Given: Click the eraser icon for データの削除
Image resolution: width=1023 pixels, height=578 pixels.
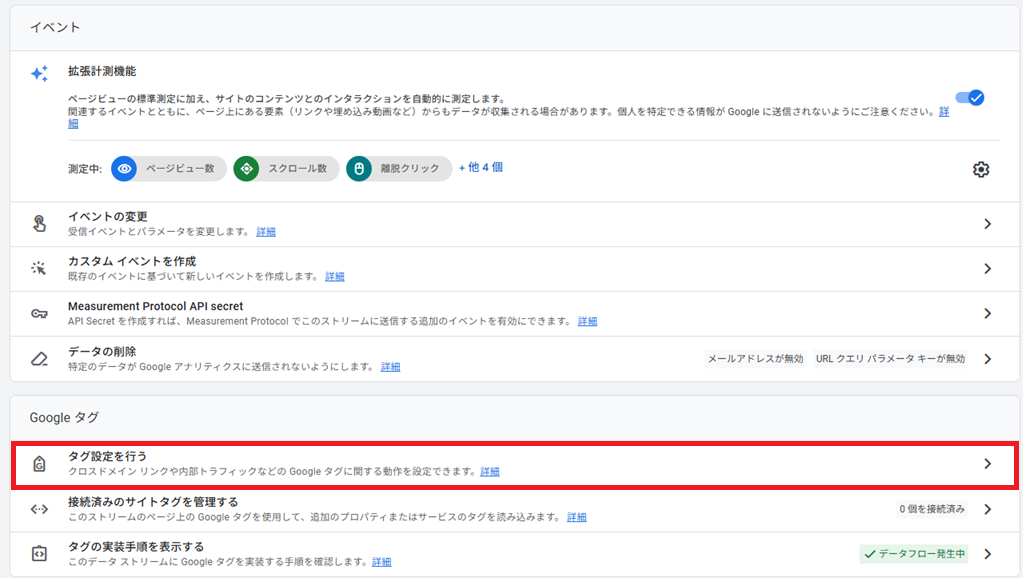Looking at the screenshot, I should (39, 358).
